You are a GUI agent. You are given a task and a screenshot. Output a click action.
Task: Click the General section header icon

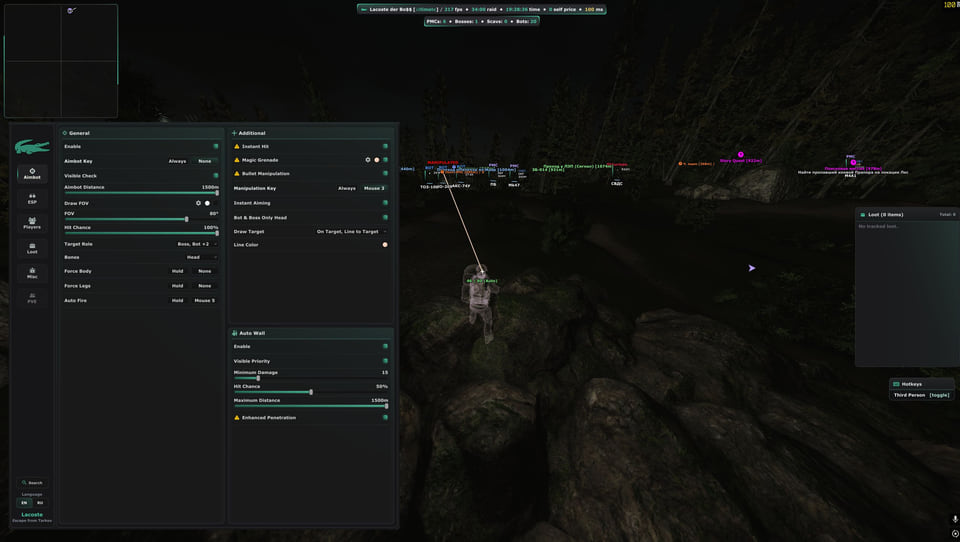pyautogui.click(x=65, y=133)
